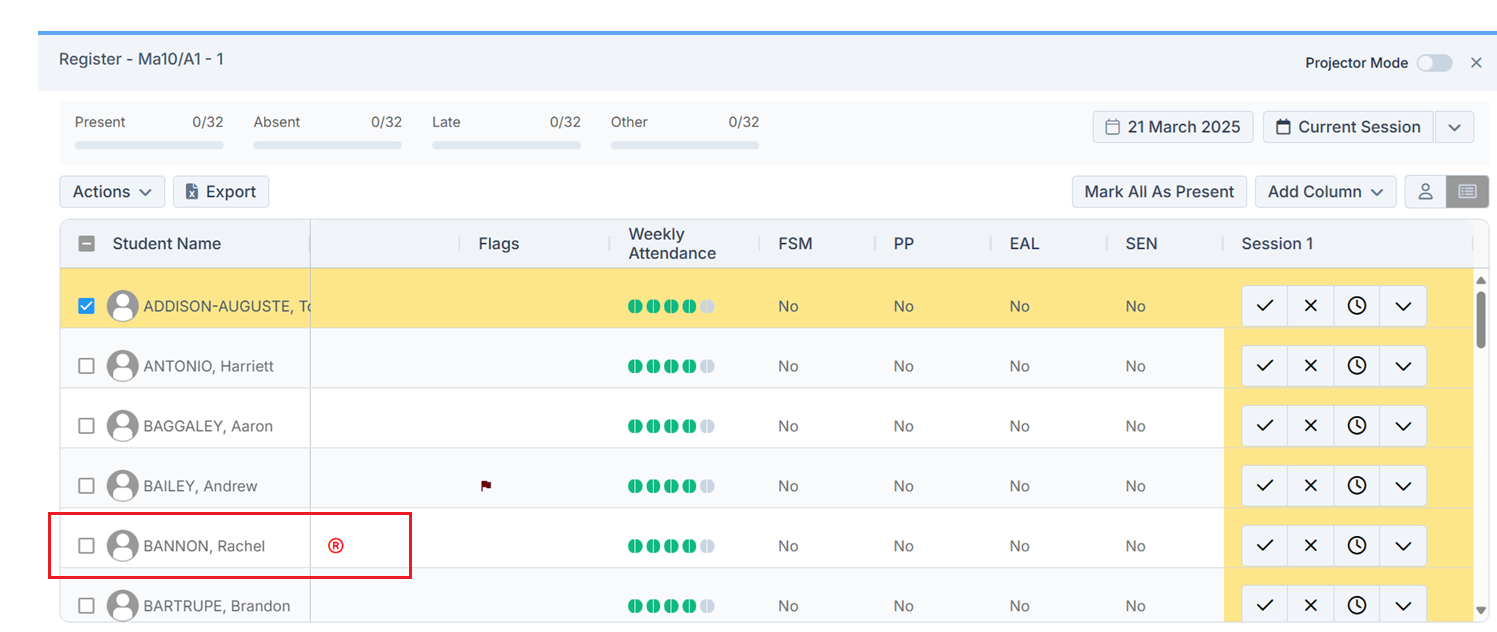This screenshot has height=632, width=1497.
Task: Mark ANTONIO, Harriett absent with X icon
Action: [1310, 366]
